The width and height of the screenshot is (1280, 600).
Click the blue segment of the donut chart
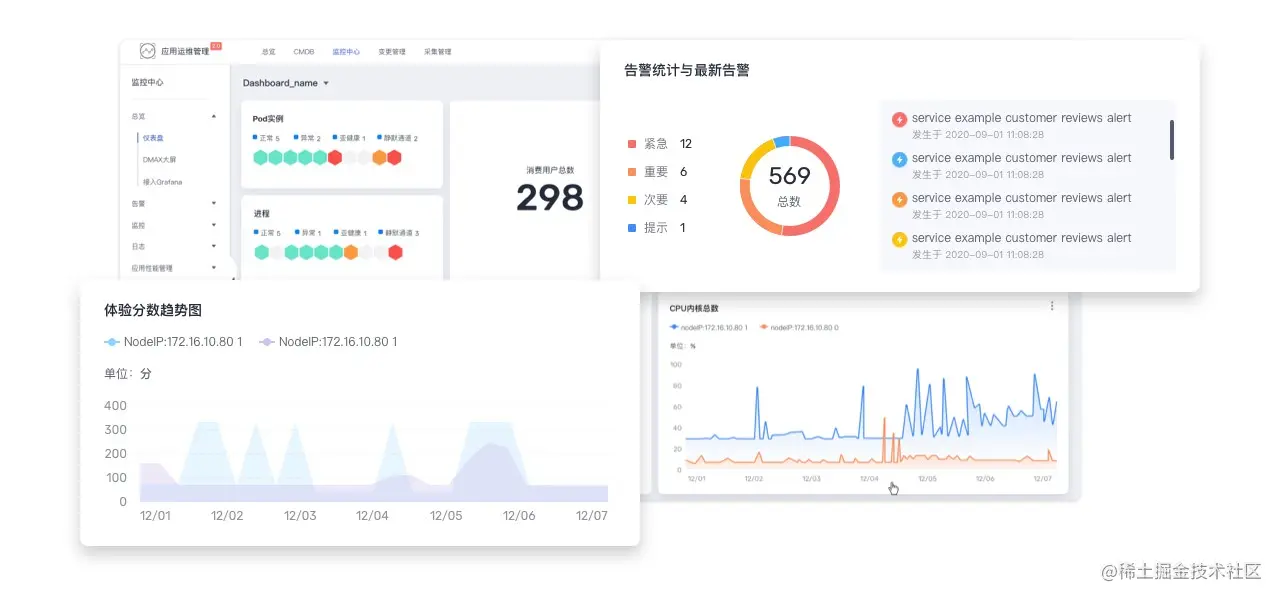pyautogui.click(x=782, y=142)
